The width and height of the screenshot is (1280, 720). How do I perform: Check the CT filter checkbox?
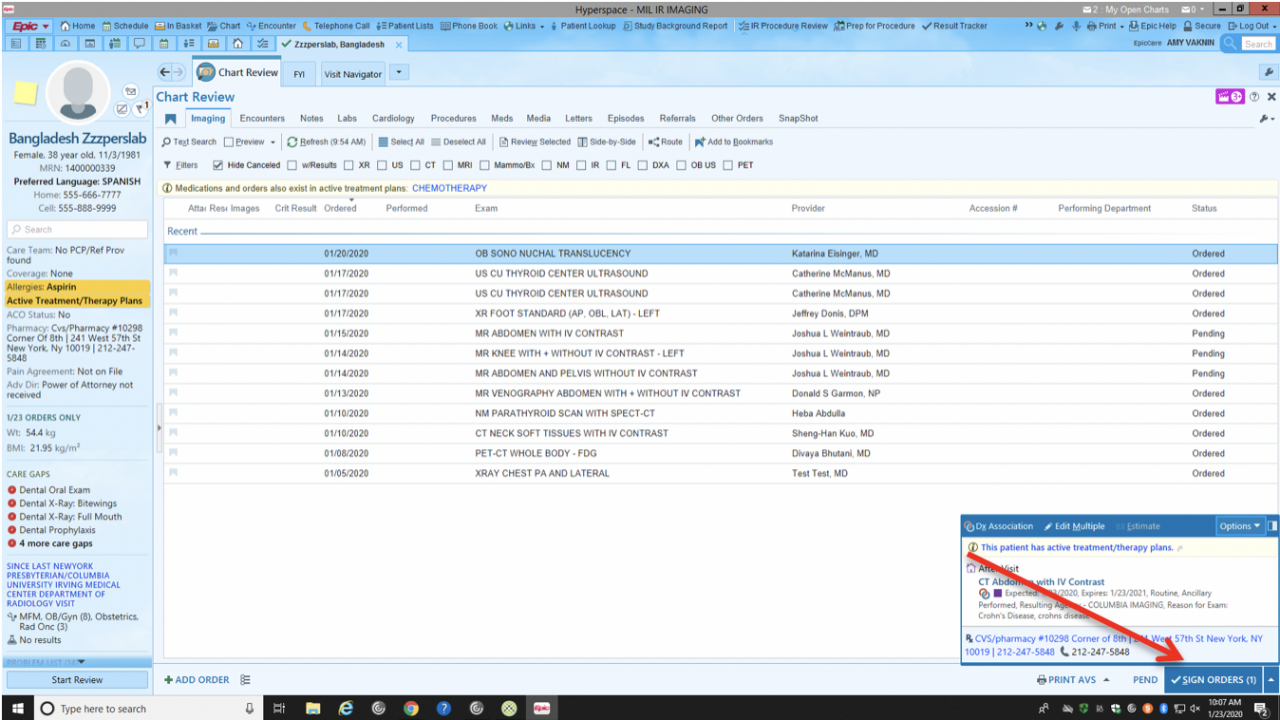click(415, 166)
